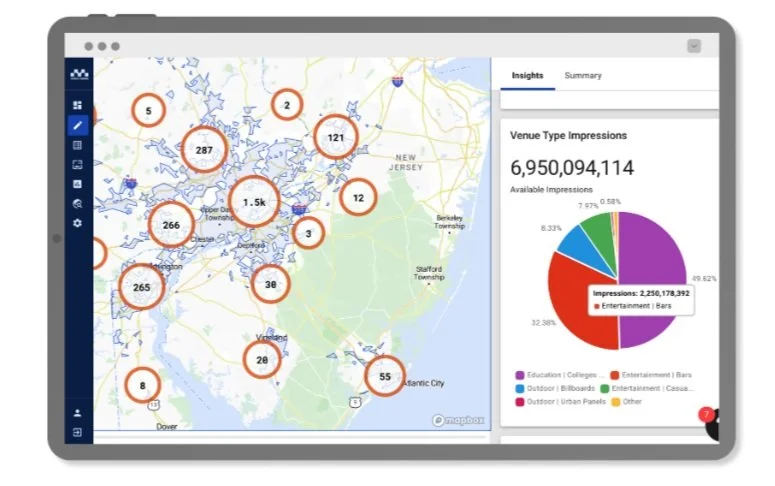Click the 30 map cluster below Deptford

[x=270, y=284]
